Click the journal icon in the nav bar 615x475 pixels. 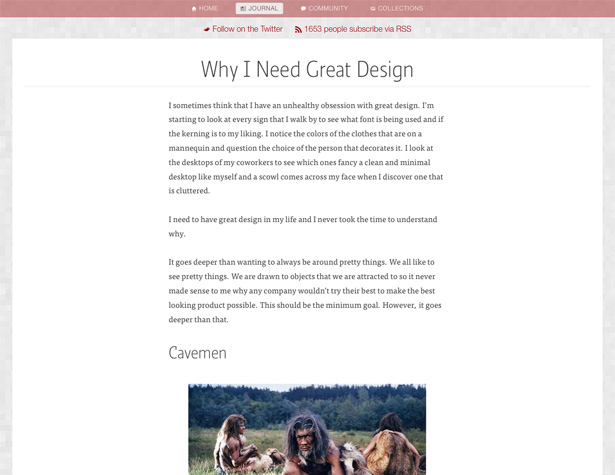tap(243, 9)
